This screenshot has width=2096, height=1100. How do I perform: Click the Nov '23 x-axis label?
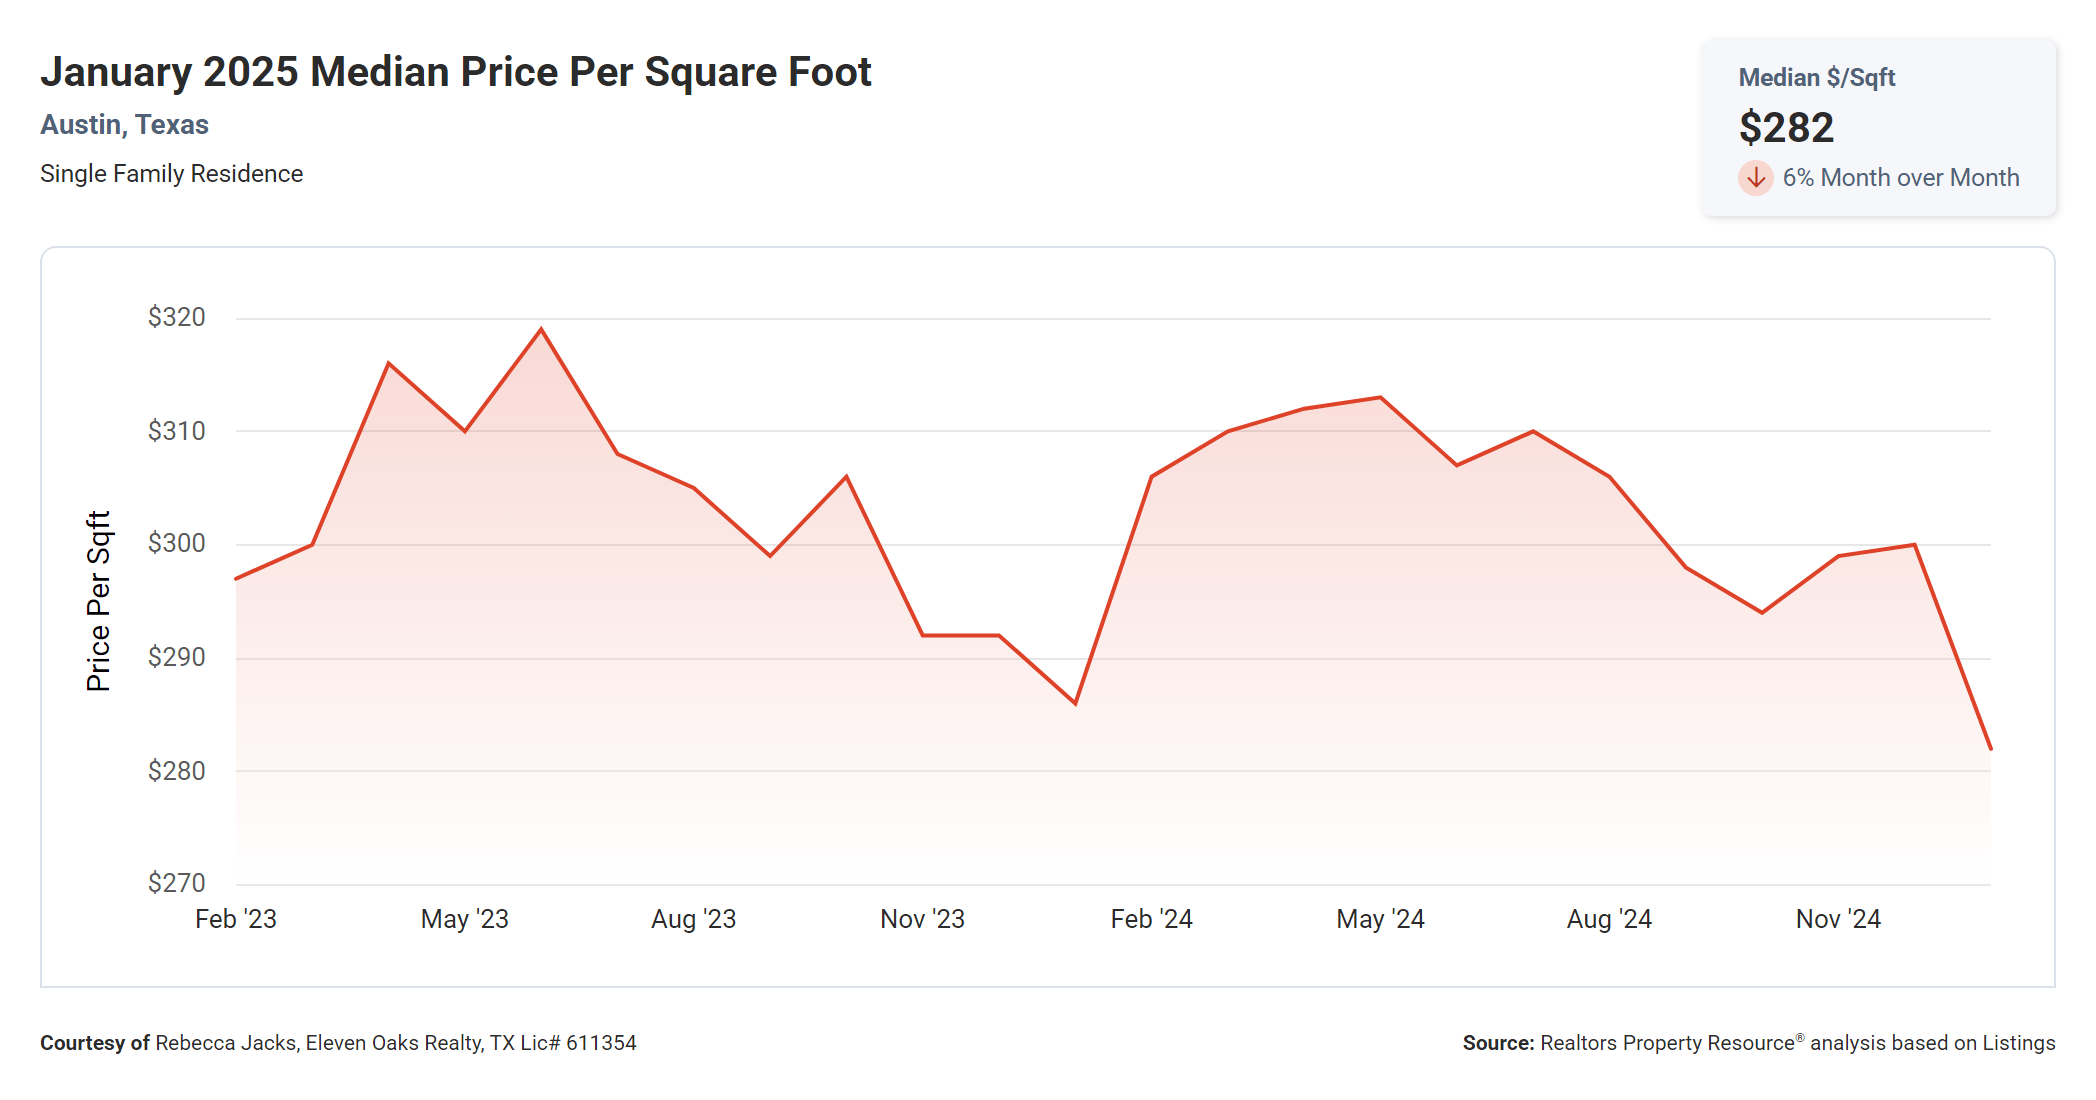point(922,919)
